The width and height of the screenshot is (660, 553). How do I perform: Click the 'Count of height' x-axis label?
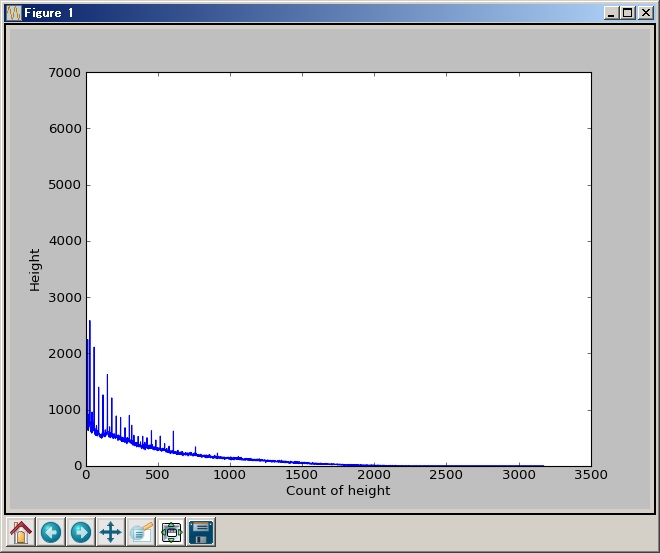[338, 491]
